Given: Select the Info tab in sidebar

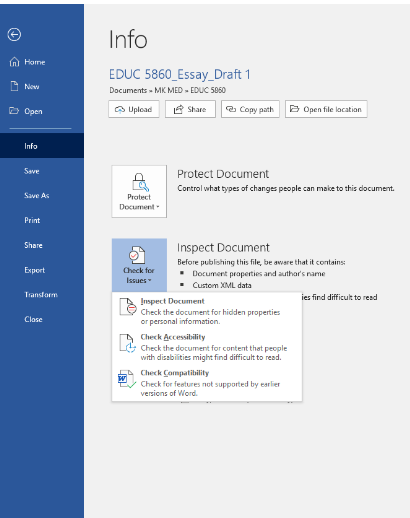Looking at the screenshot, I should (x=42, y=146).
